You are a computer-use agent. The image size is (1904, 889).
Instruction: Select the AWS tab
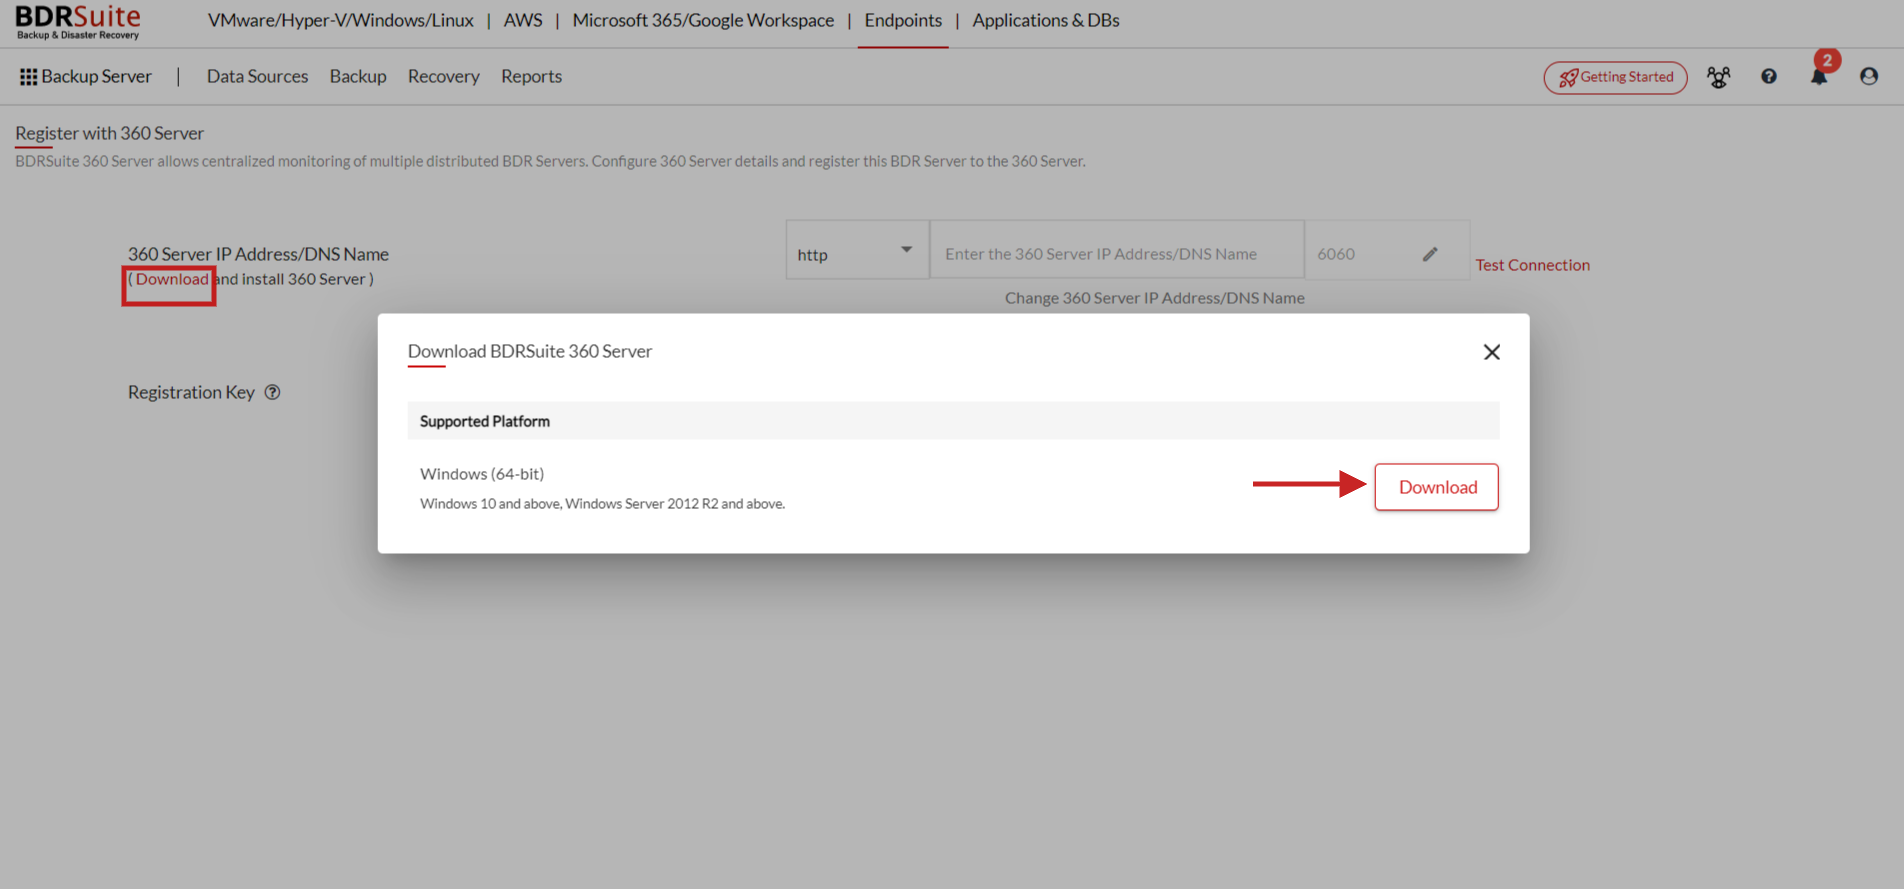click(523, 20)
